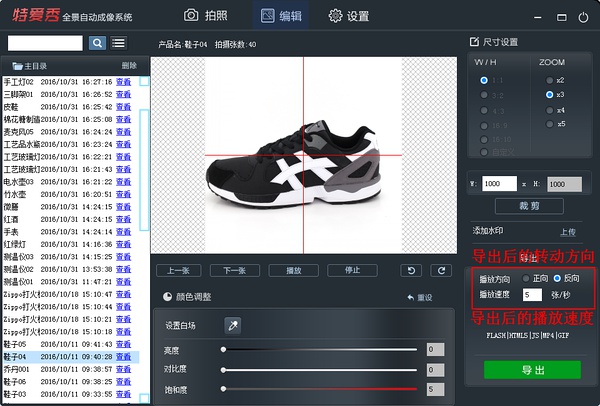Click 查看 link for 手表
The height and width of the screenshot is (406, 600).
pyautogui.click(x=124, y=232)
